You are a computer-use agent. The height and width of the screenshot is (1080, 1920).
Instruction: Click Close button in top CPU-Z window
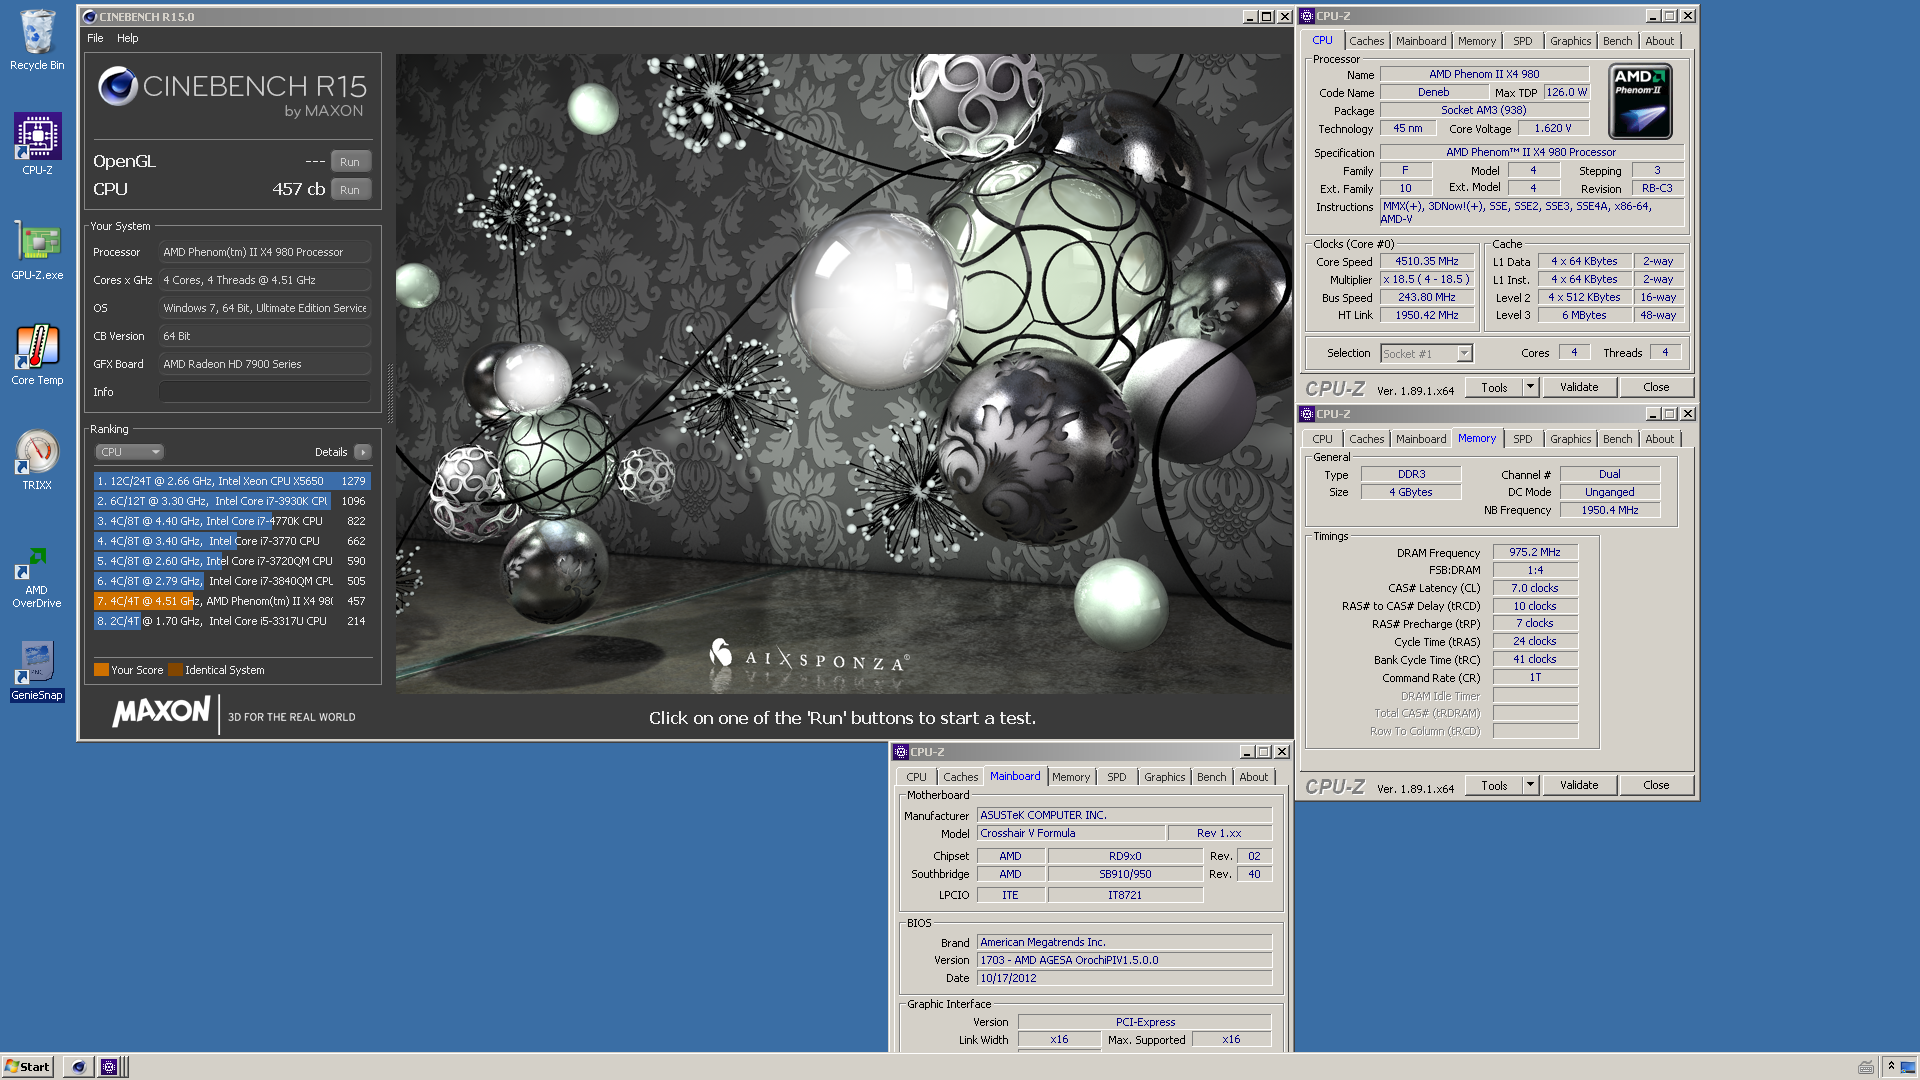[1656, 387]
